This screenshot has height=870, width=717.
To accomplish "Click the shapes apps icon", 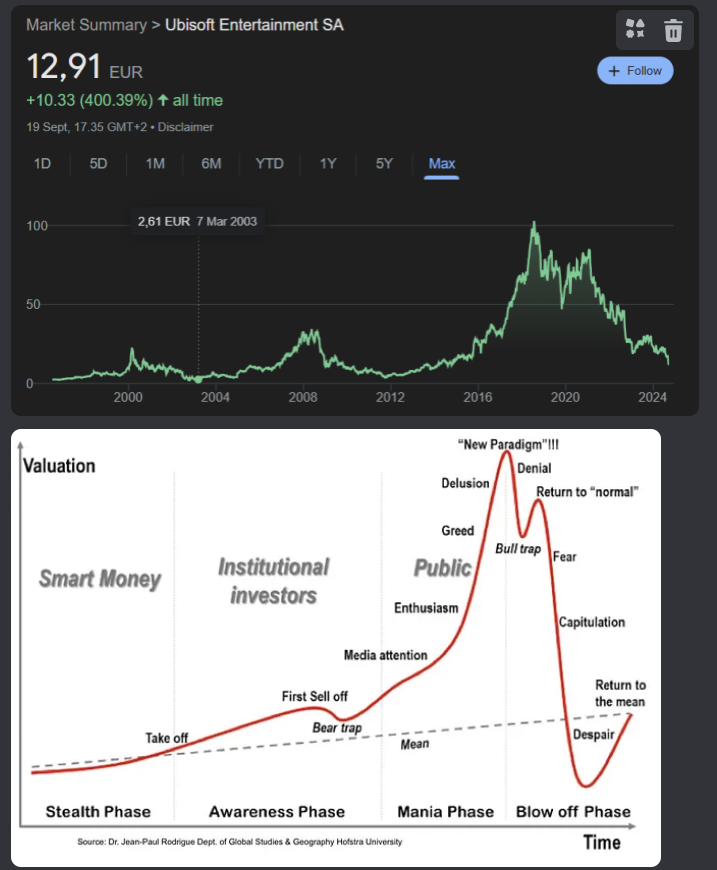I will pyautogui.click(x=635, y=30).
